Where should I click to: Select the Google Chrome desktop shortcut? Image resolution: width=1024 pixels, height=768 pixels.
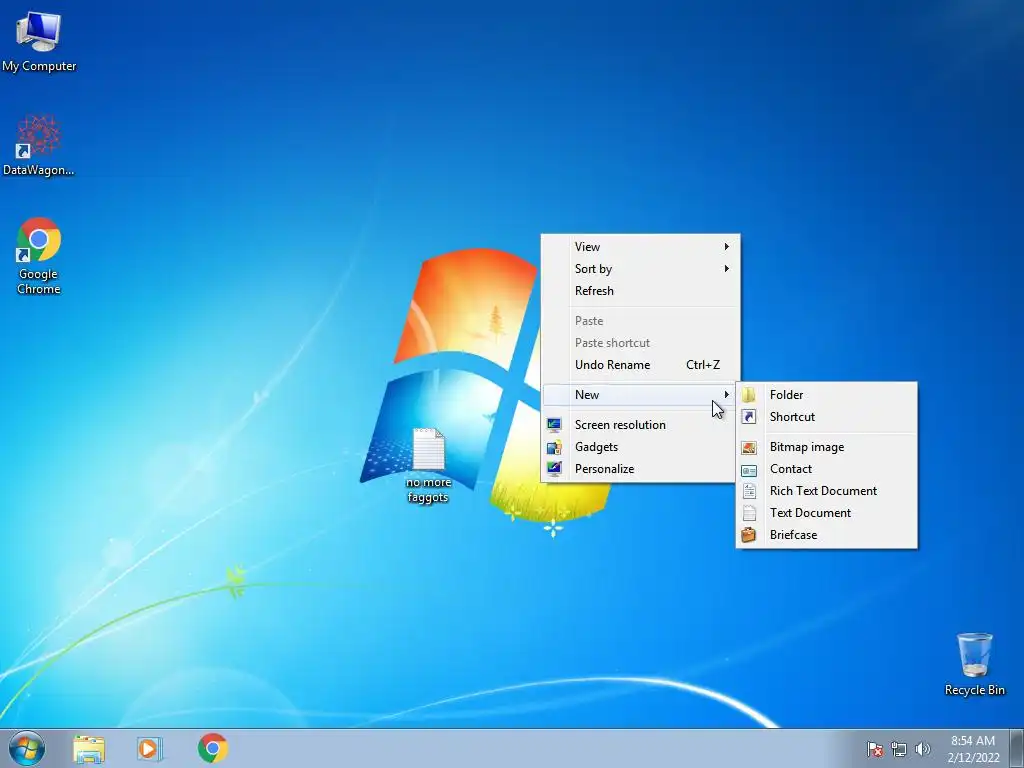point(39,256)
